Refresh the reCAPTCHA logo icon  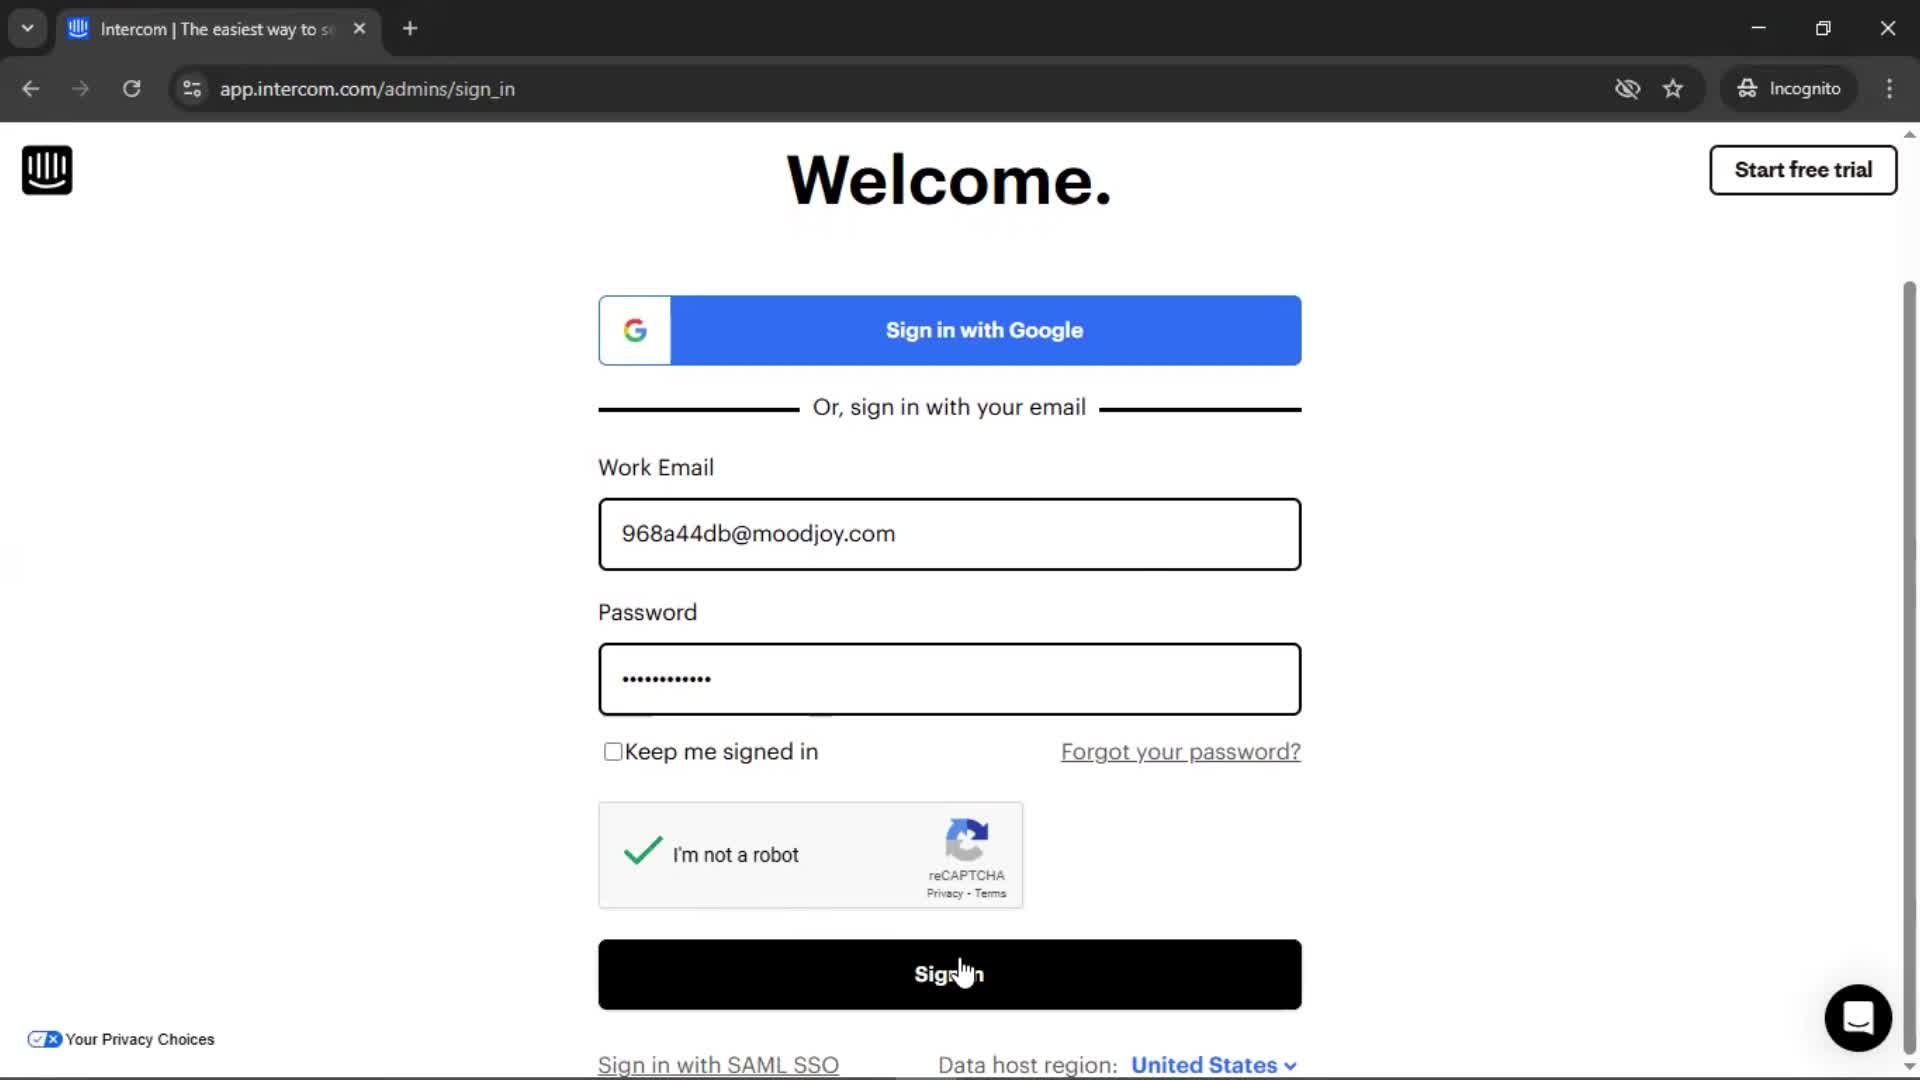click(x=967, y=840)
